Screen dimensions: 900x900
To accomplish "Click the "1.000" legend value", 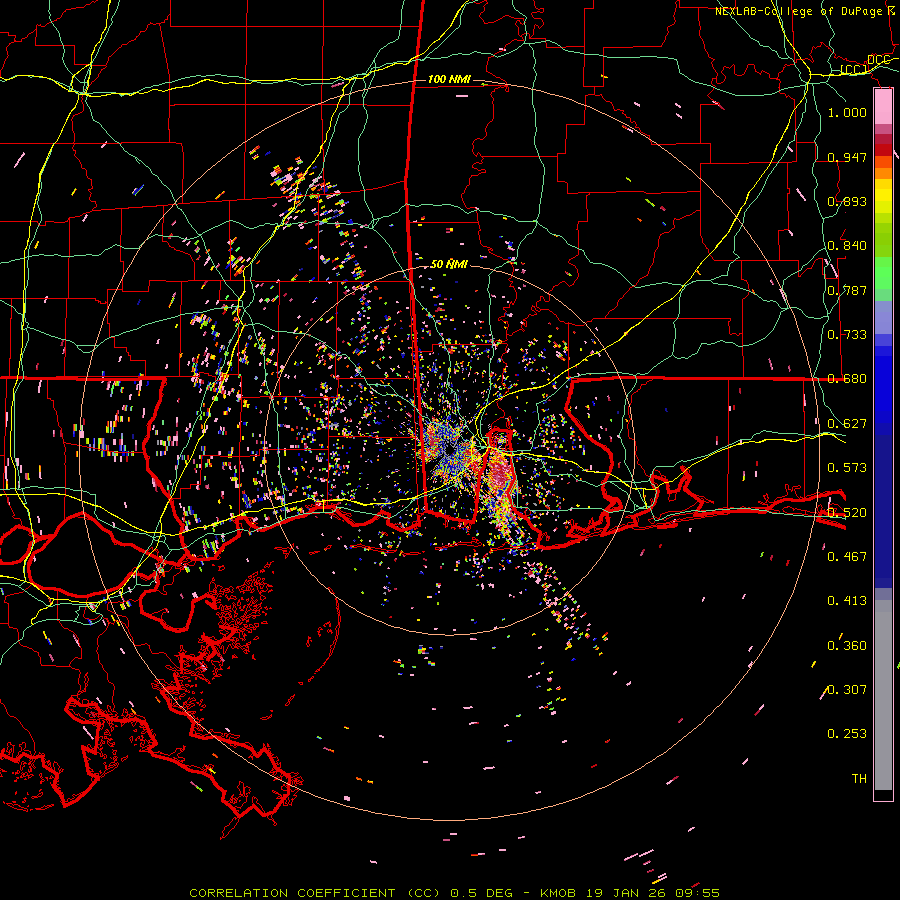I will click(847, 112).
